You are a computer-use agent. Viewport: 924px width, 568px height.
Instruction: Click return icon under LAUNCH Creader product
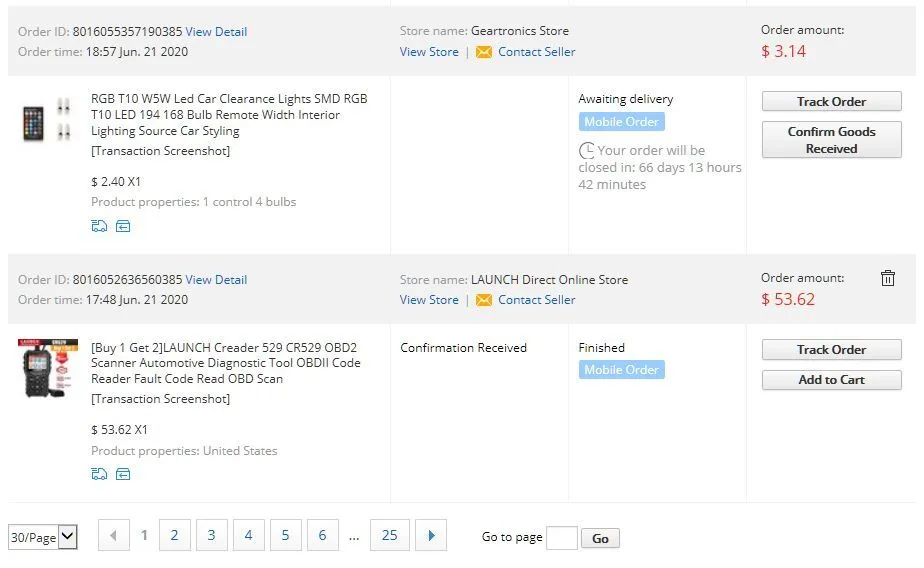123,474
